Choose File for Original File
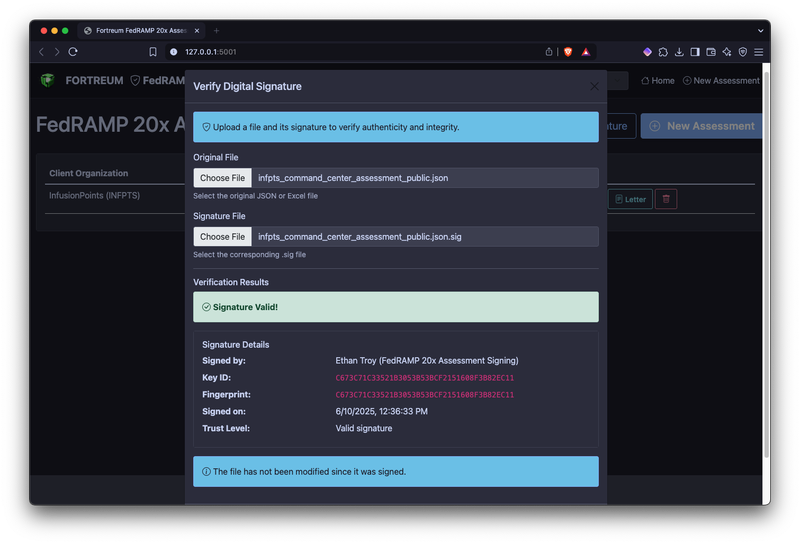Screen dimensions: 800x544 [222, 178]
